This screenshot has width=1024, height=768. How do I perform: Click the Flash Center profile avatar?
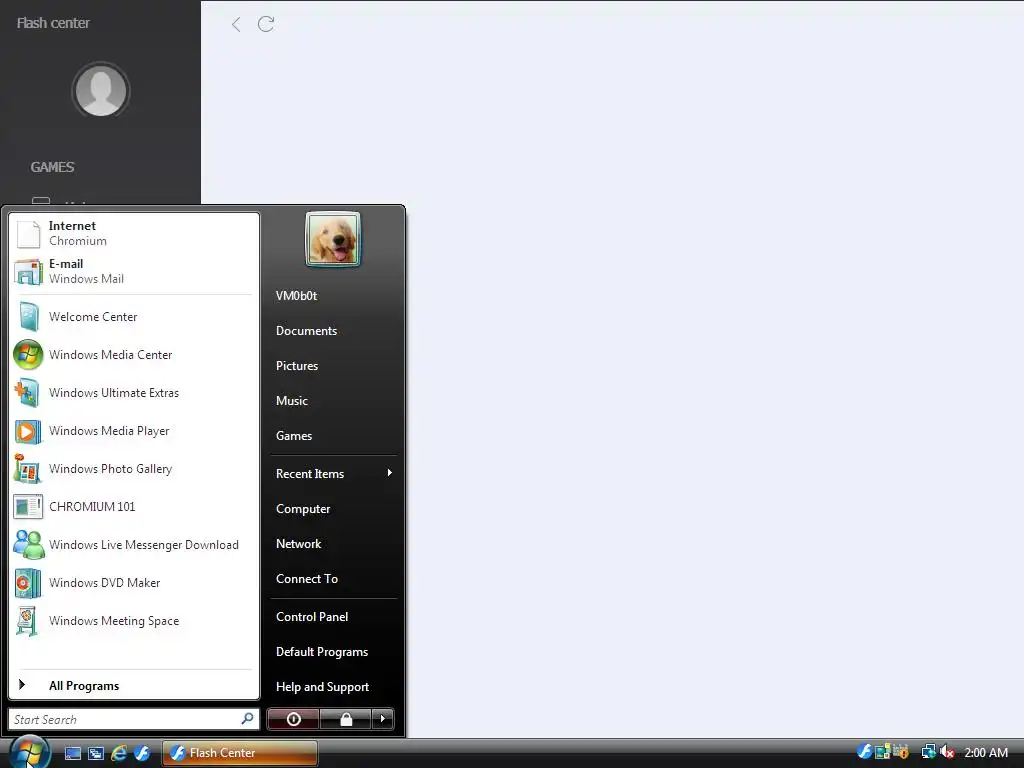pos(101,91)
